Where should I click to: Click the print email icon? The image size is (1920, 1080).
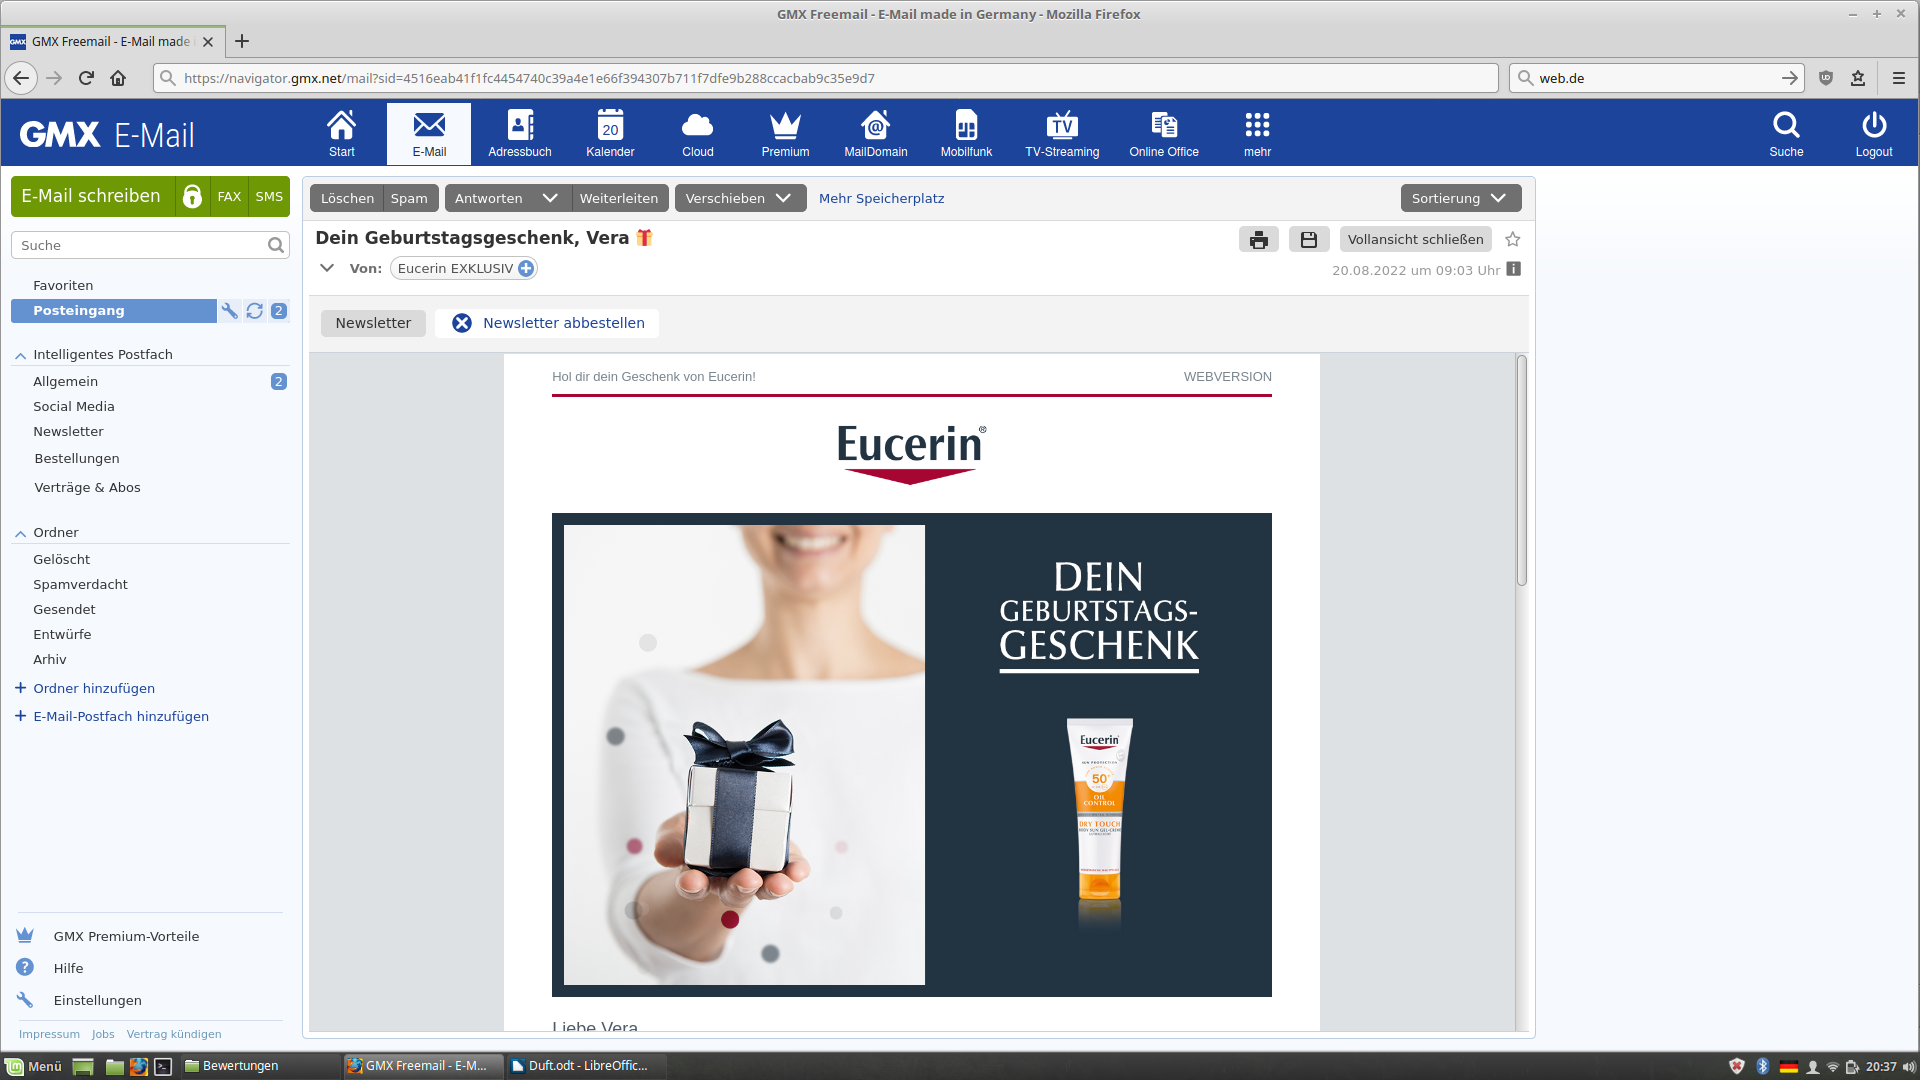pos(1258,239)
